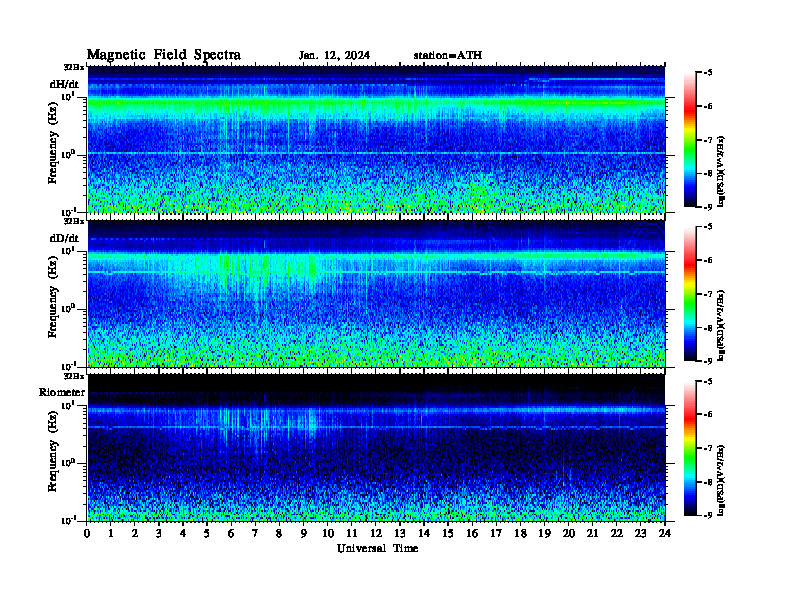Click the 'dD/dt' panel label

point(64,238)
